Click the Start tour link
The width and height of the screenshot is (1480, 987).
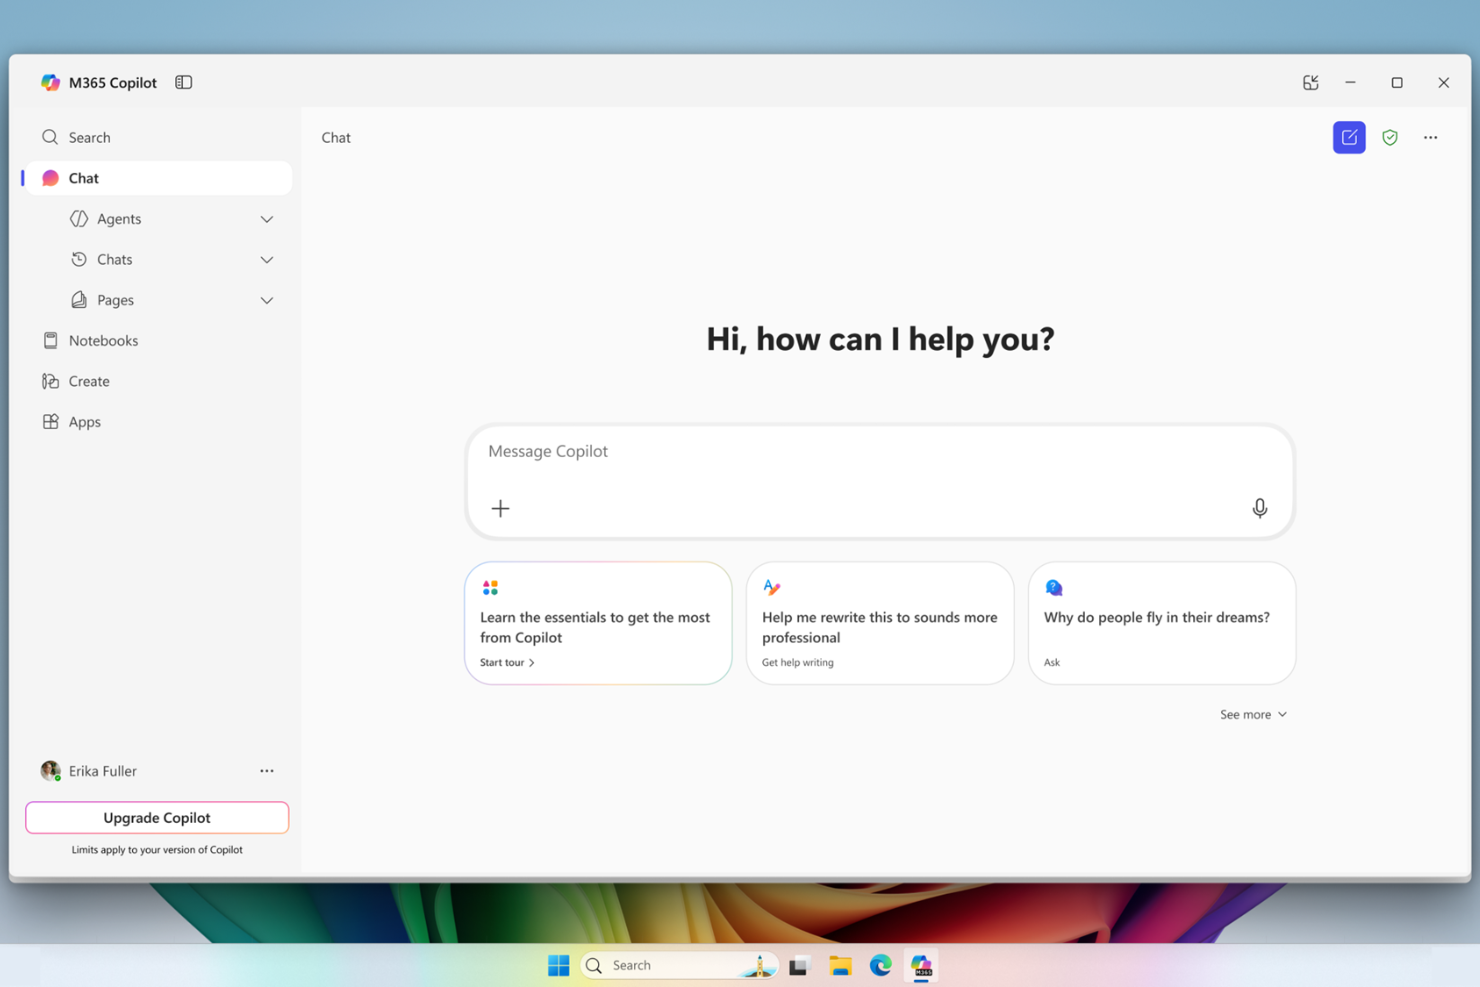pos(507,663)
